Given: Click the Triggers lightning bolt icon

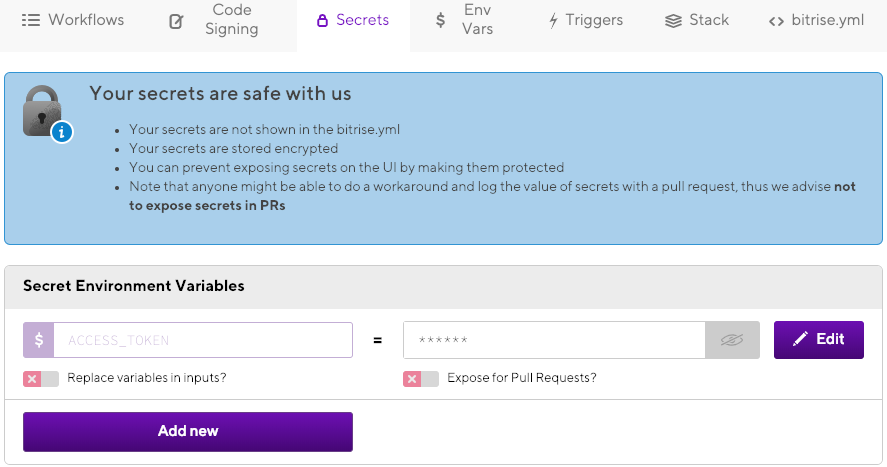Looking at the screenshot, I should coord(553,20).
